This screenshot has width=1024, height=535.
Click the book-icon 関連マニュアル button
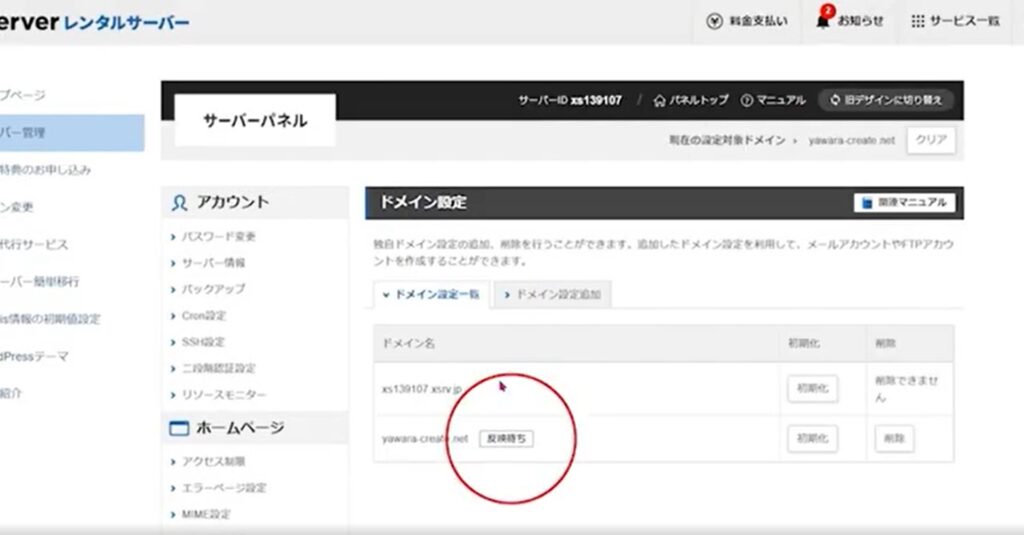coord(904,203)
